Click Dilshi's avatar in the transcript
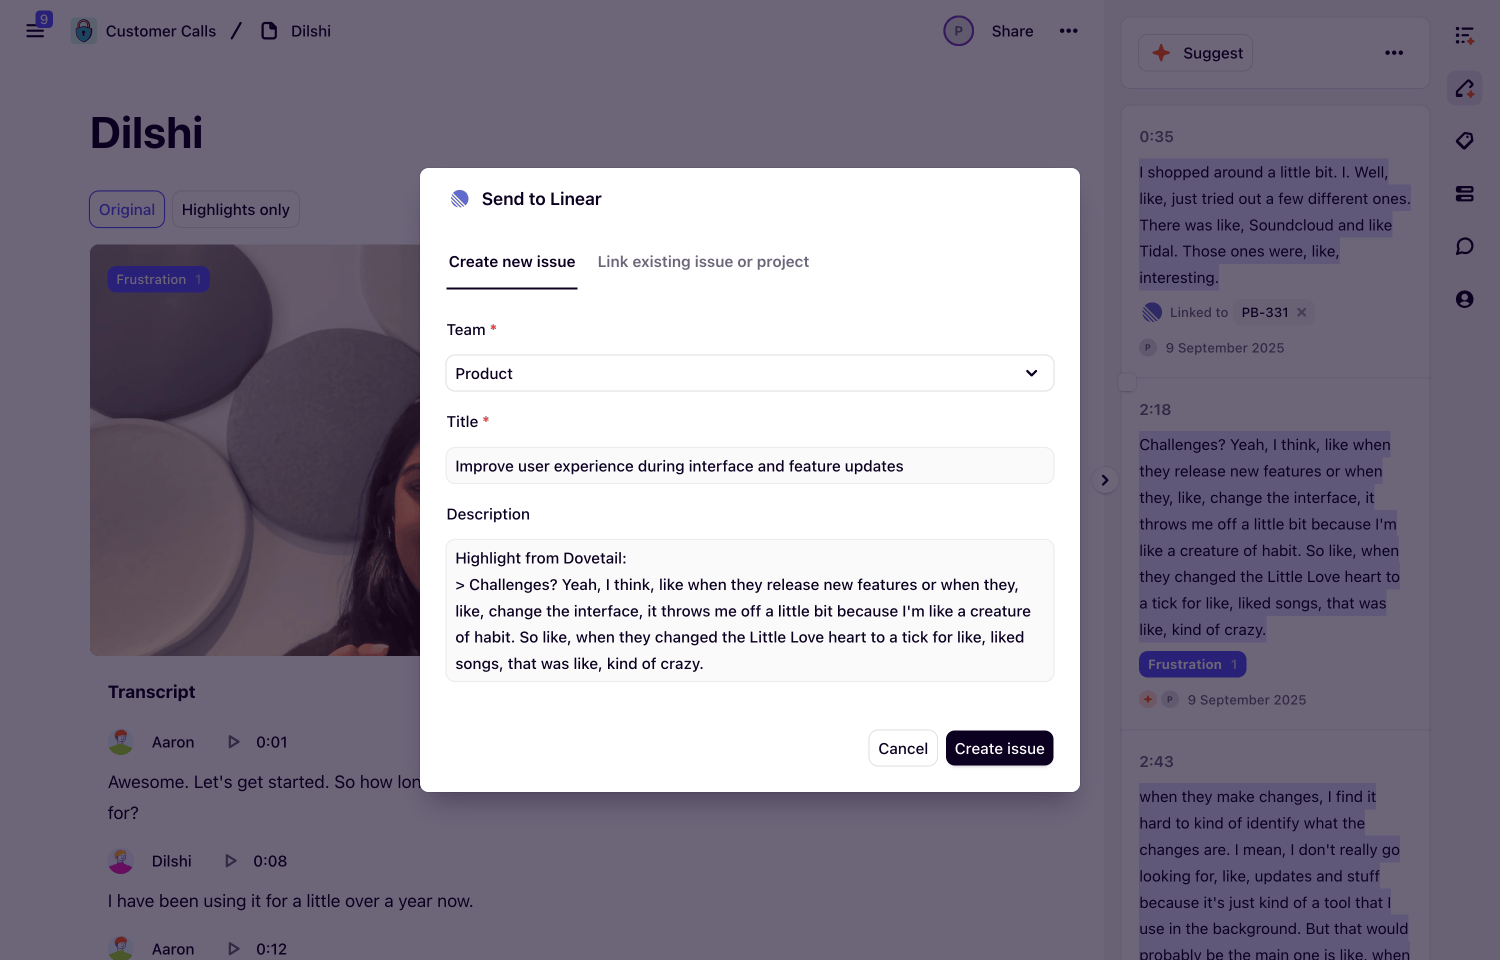The image size is (1500, 960). point(121,861)
